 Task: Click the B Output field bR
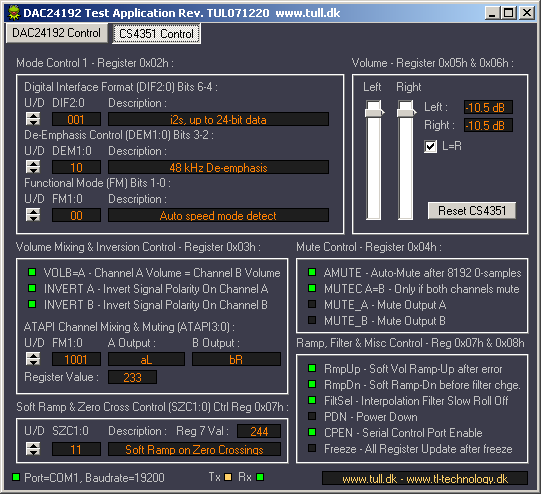point(236,359)
